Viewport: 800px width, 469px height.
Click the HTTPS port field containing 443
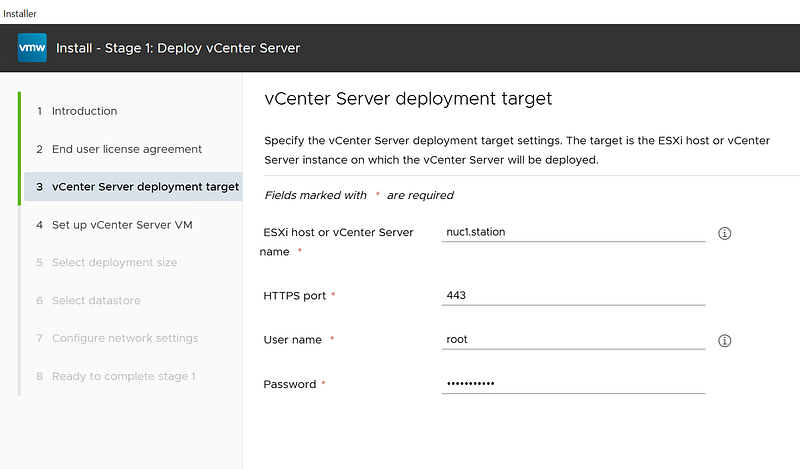pyautogui.click(x=573, y=296)
